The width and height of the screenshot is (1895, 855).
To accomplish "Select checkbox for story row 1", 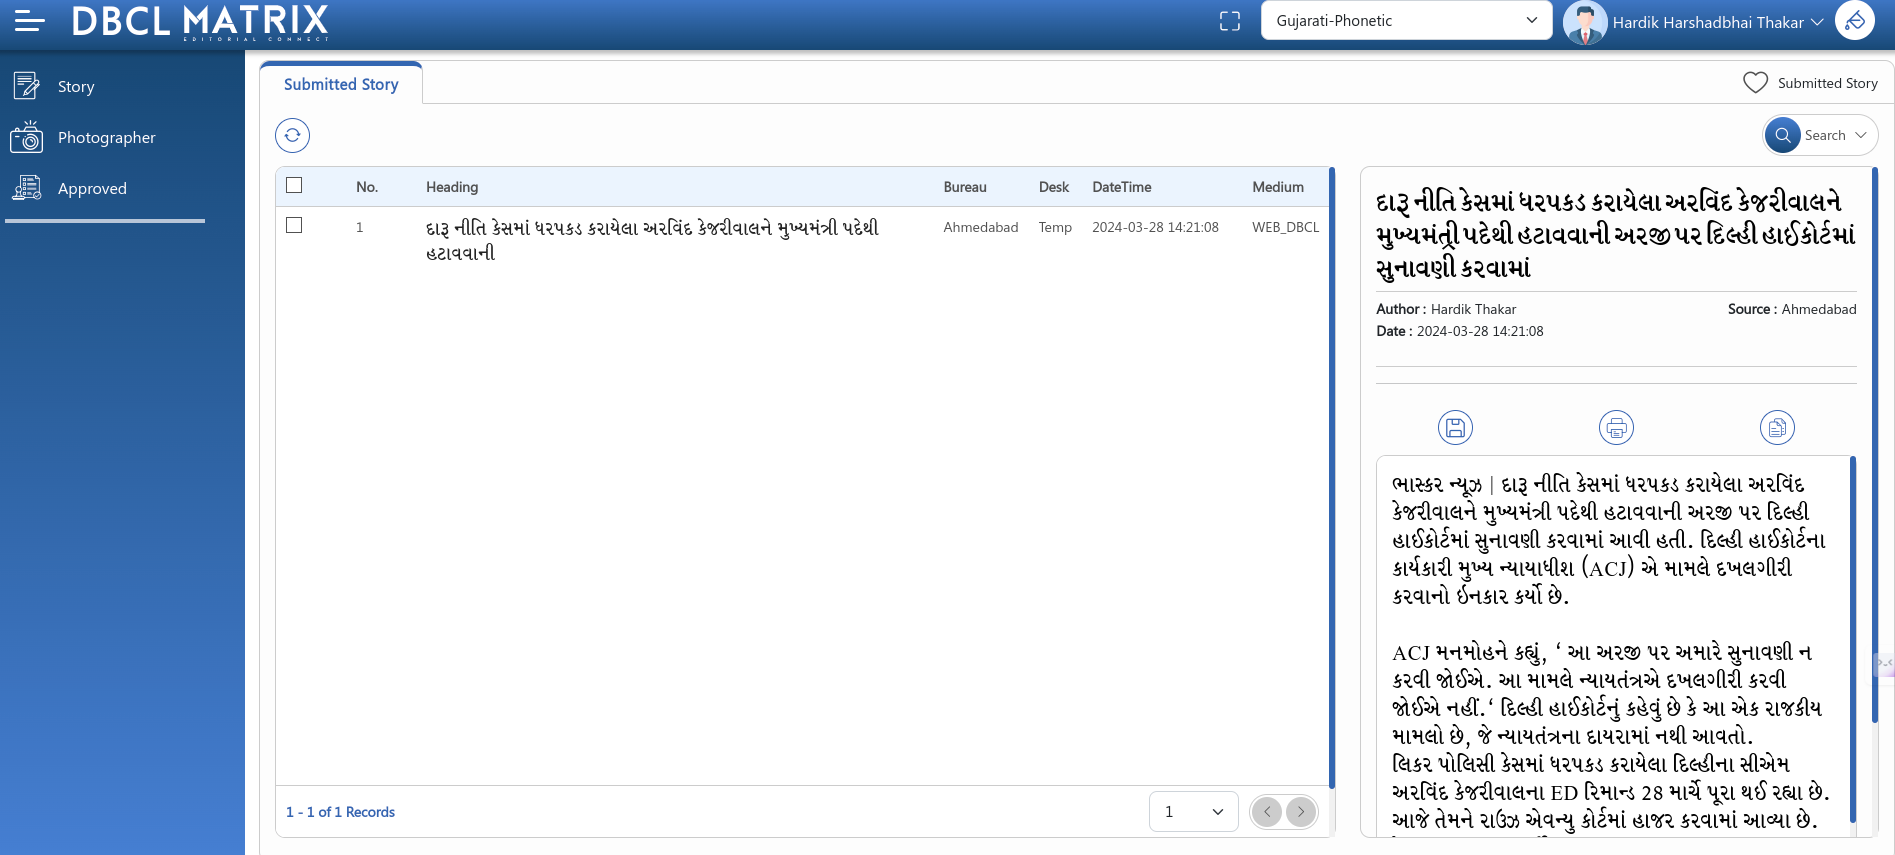I will [294, 226].
